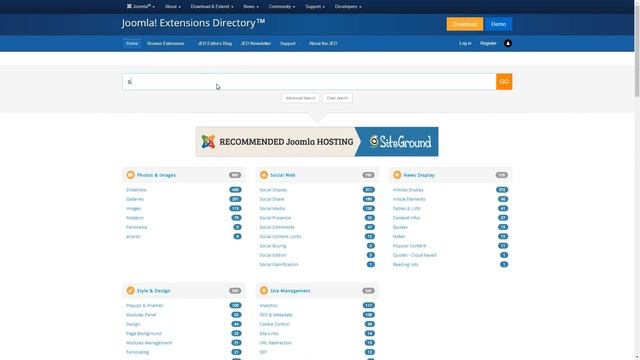Open the Articles Display subcategory

pyautogui.click(x=408, y=190)
